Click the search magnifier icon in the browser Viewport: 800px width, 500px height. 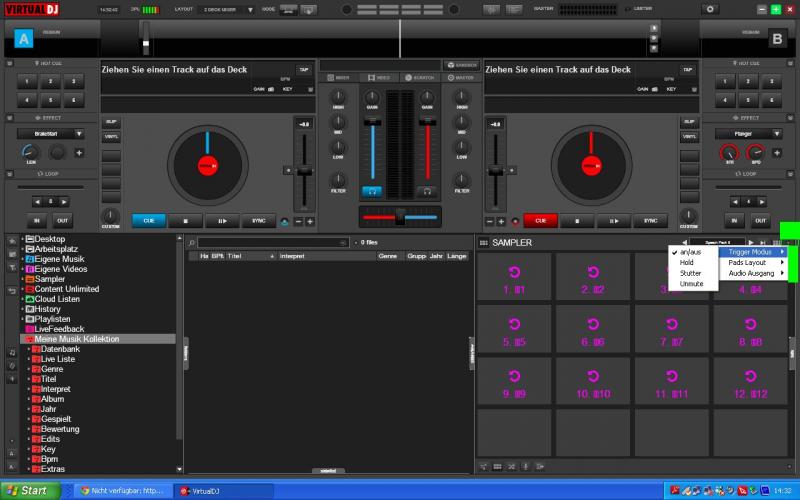(191, 243)
